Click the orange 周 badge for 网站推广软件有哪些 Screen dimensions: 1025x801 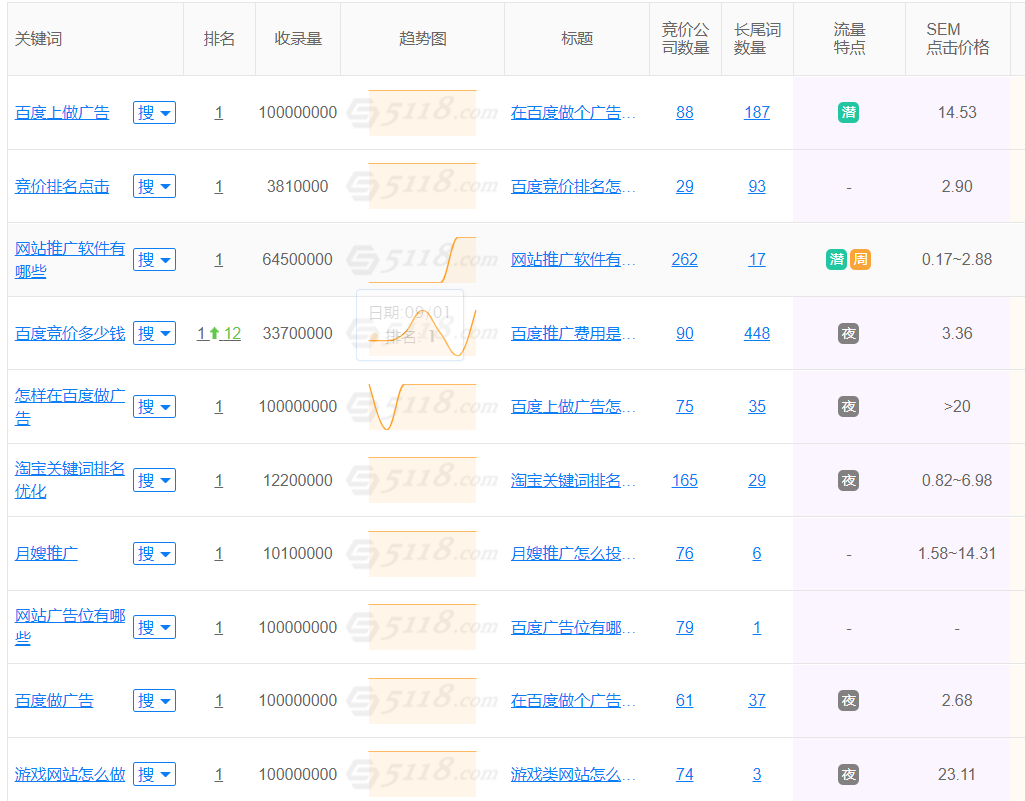(860, 260)
